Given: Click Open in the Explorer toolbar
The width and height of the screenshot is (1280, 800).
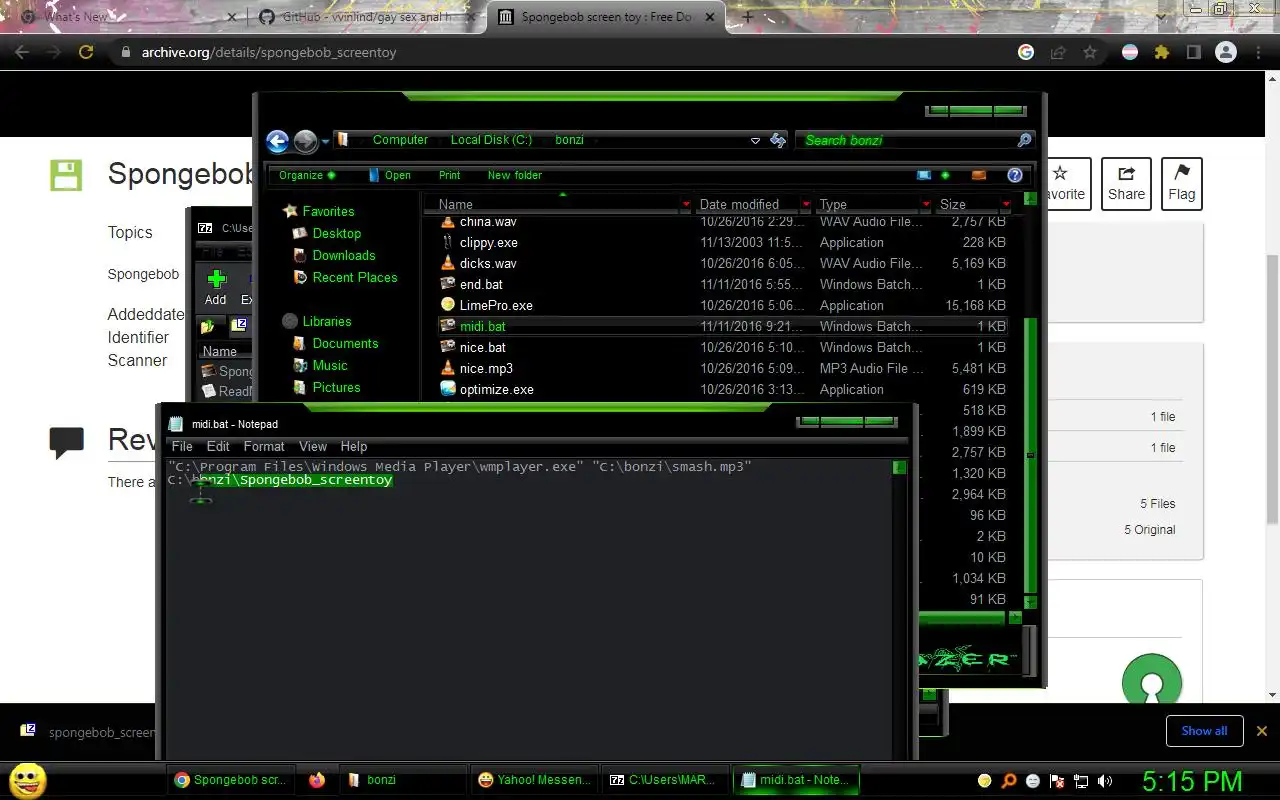Looking at the screenshot, I should 390,175.
